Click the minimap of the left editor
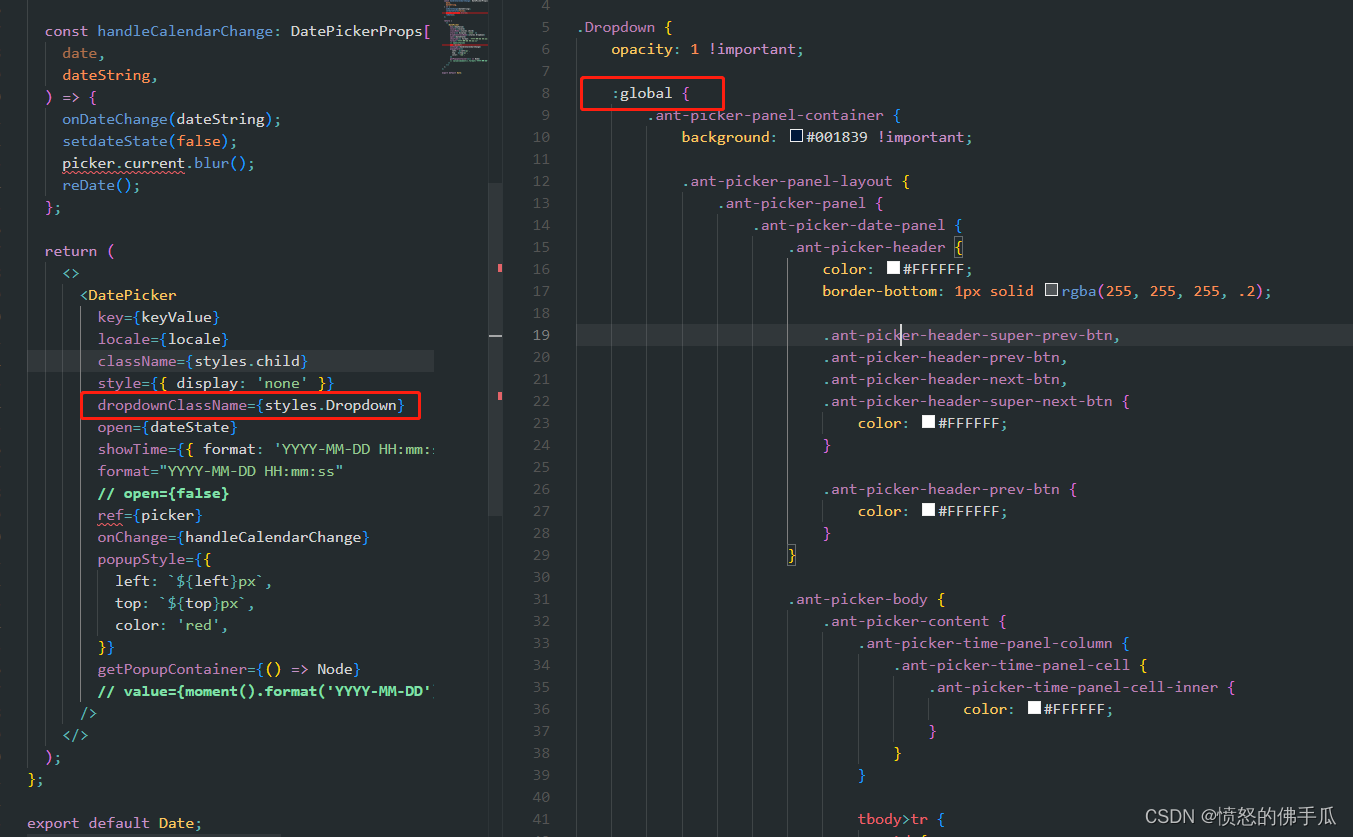Screen dimensions: 1353x837 tap(464, 40)
